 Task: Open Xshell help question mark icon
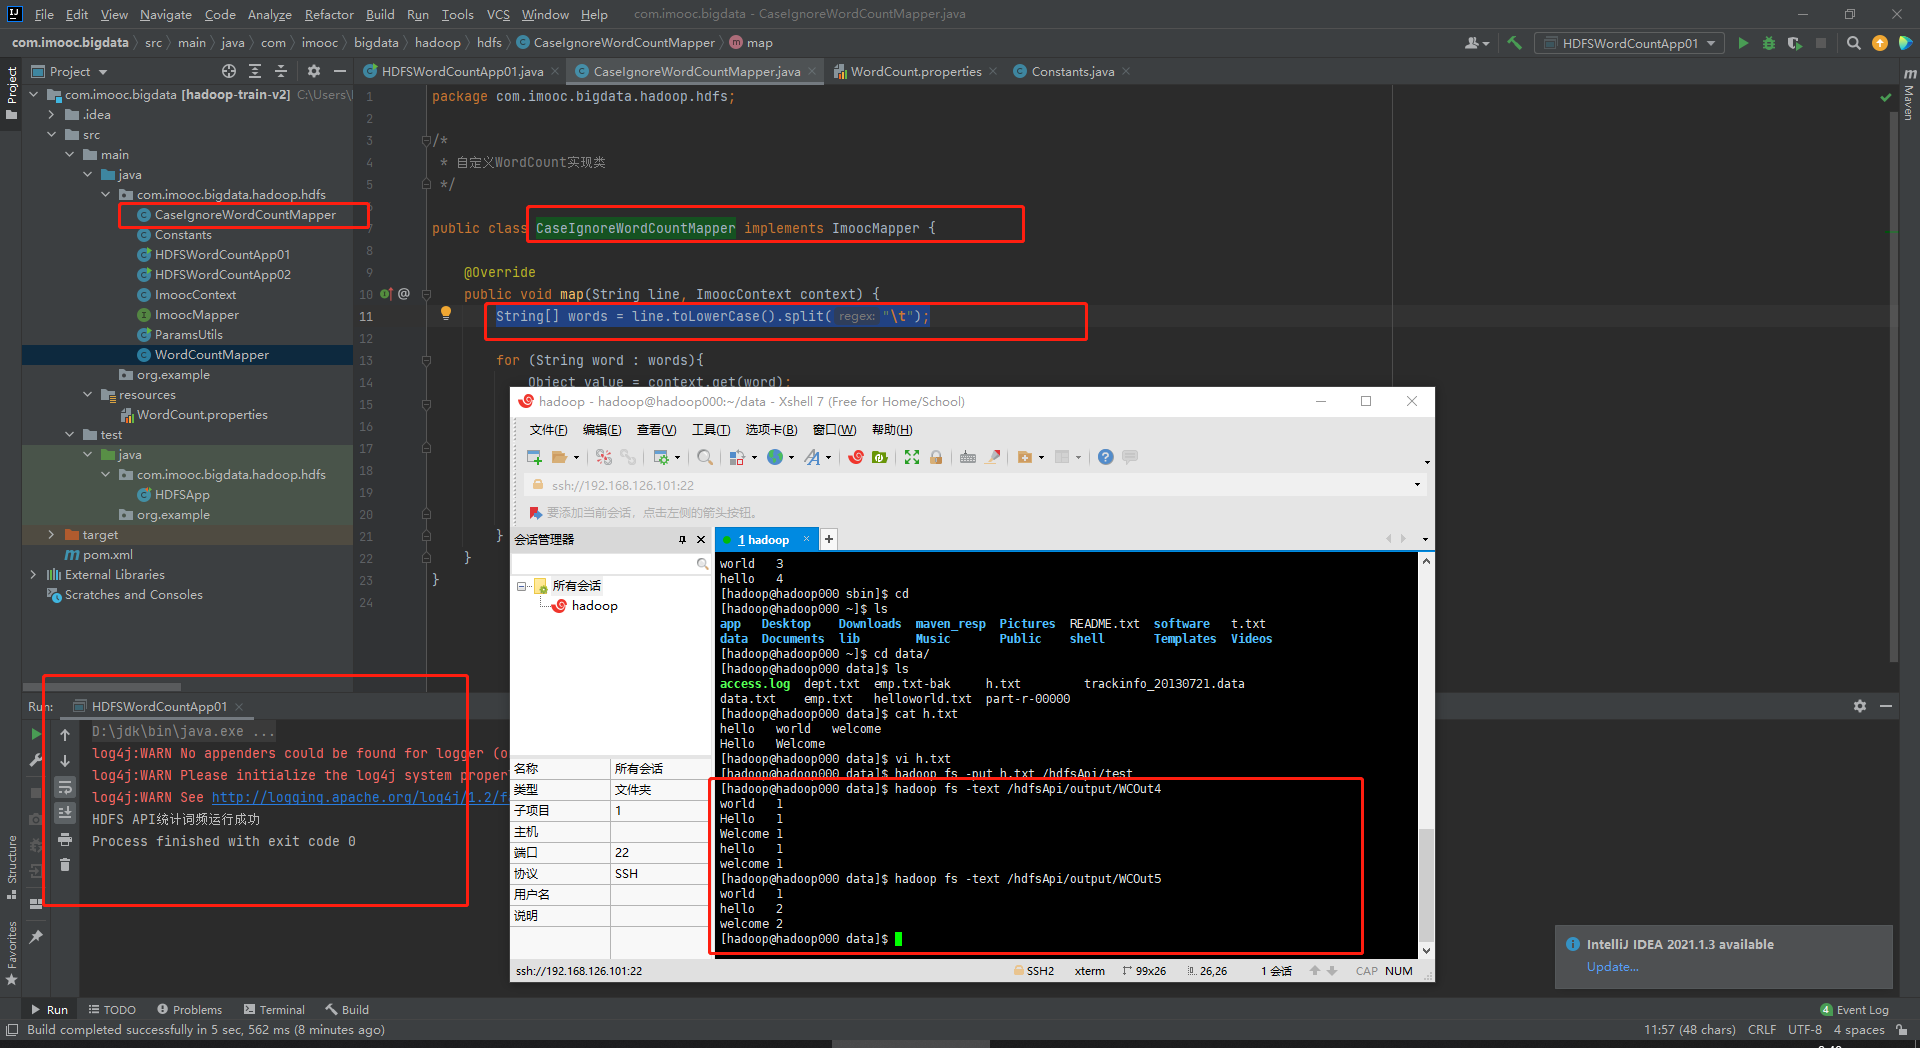point(1105,457)
